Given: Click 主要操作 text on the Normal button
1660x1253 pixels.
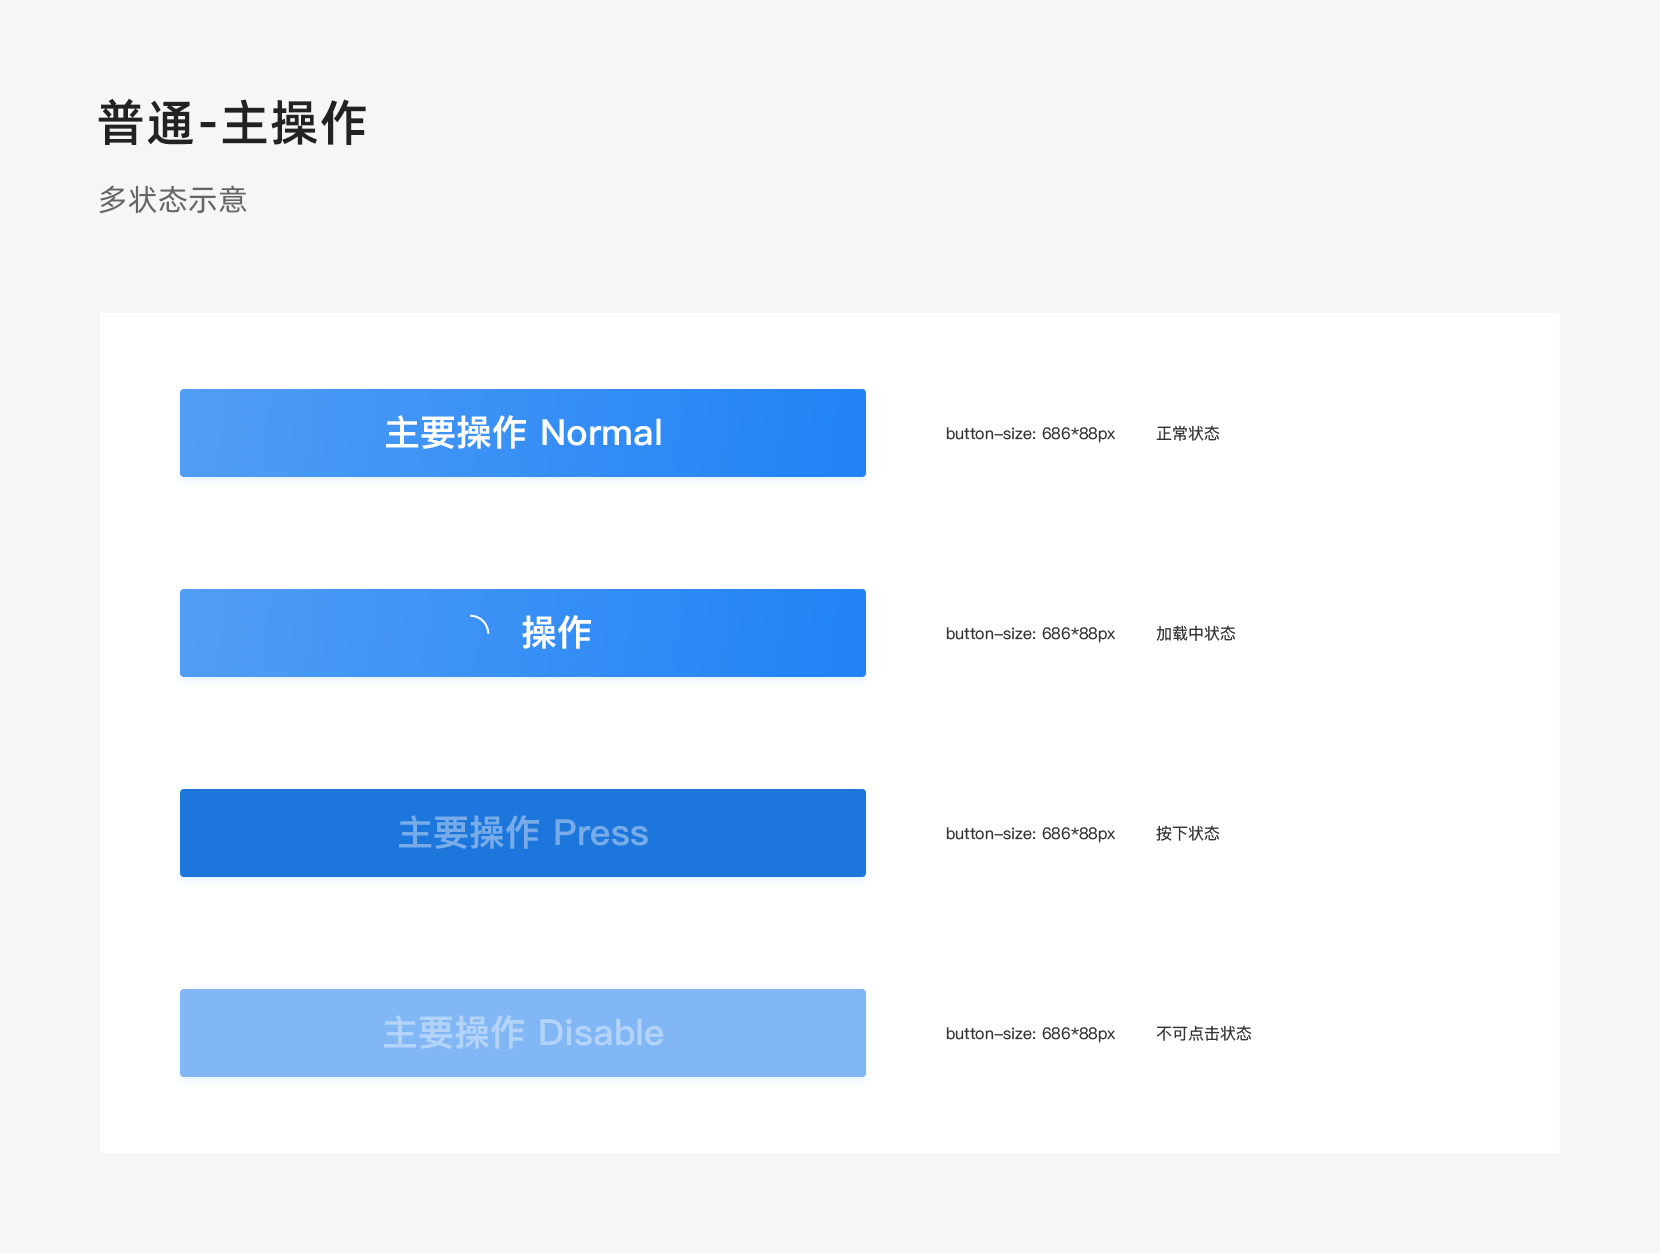Looking at the screenshot, I should pos(456,433).
